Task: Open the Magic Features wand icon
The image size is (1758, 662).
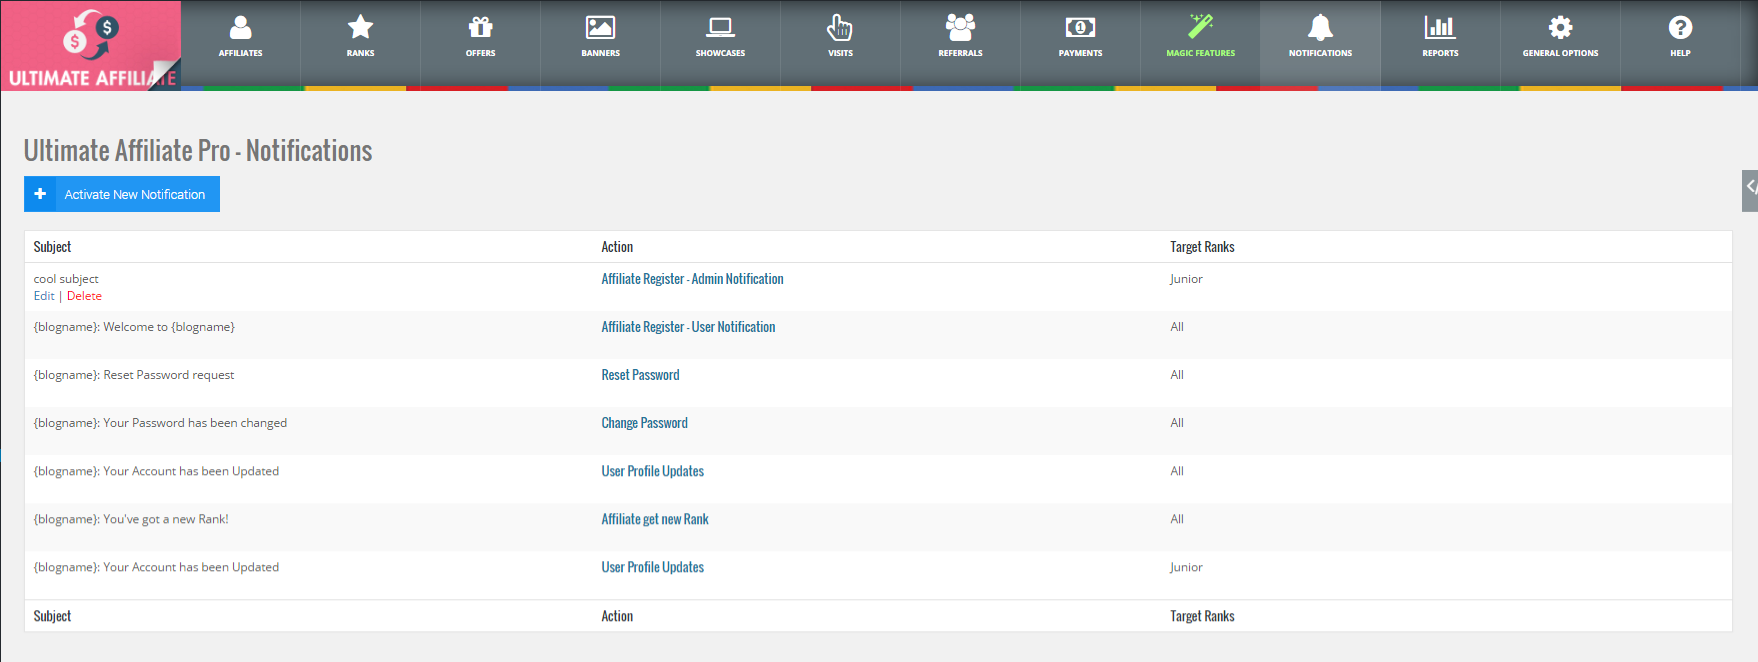Action: [1200, 28]
